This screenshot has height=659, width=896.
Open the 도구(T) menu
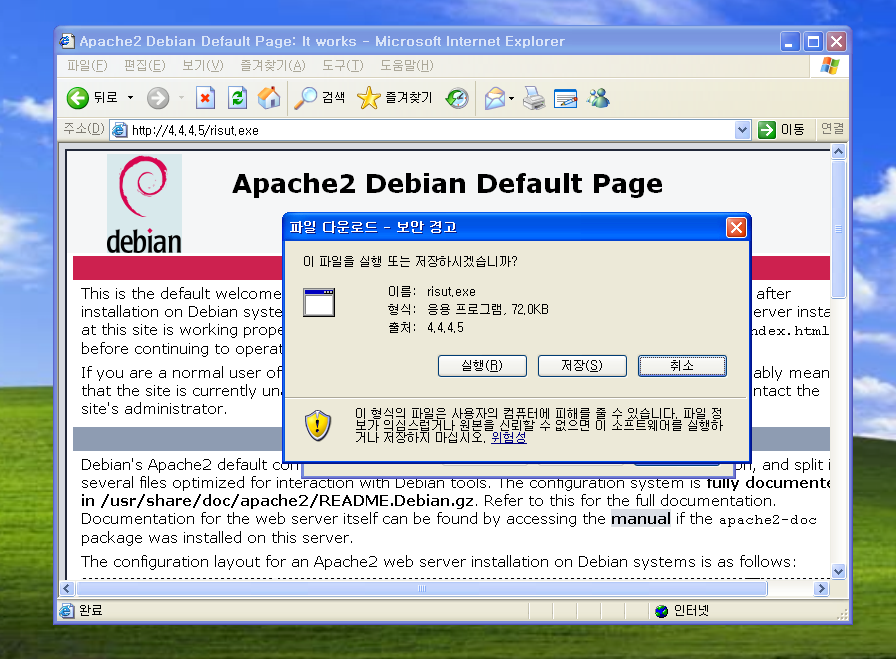(x=342, y=66)
